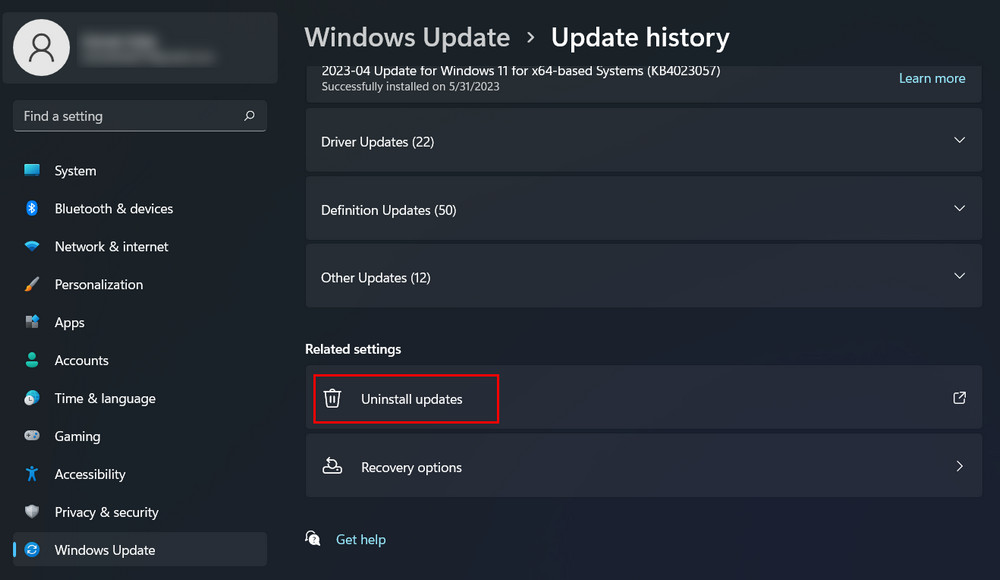Click Driver Updates (22) label
This screenshot has width=1000, height=580.
click(x=378, y=142)
